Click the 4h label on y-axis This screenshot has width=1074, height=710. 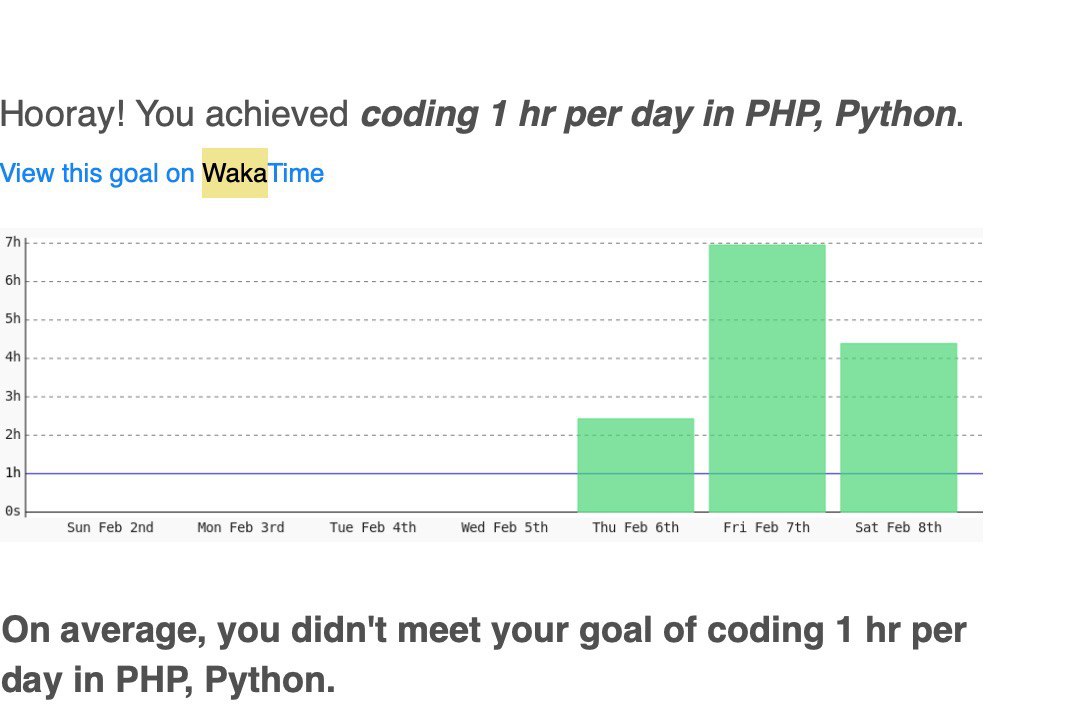pyautogui.click(x=12, y=357)
